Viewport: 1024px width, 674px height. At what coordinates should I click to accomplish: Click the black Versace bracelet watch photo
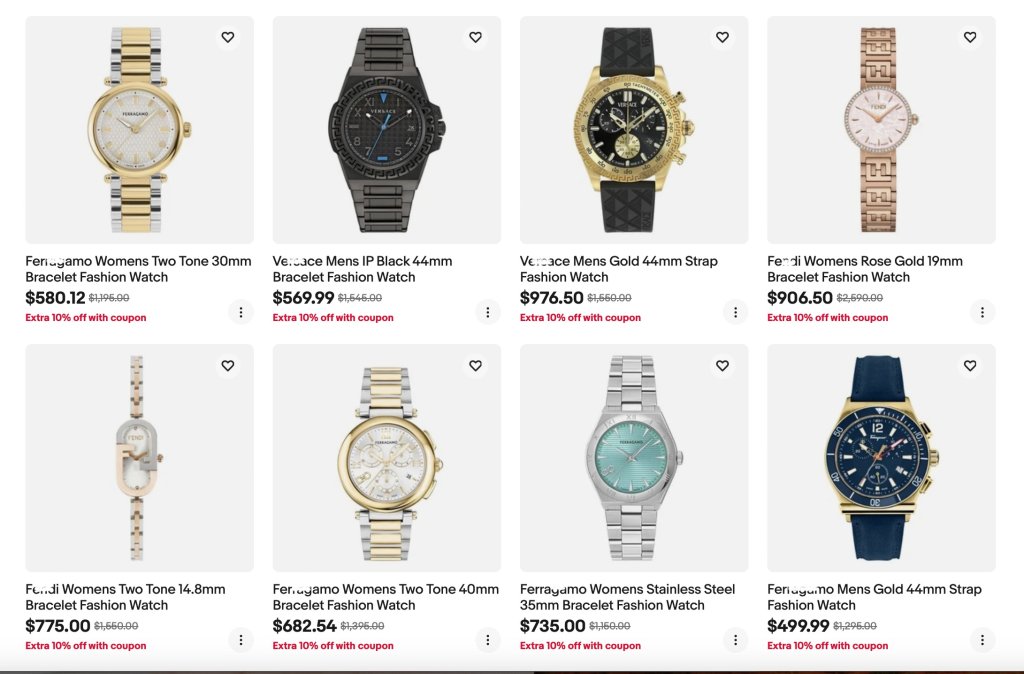pos(386,130)
